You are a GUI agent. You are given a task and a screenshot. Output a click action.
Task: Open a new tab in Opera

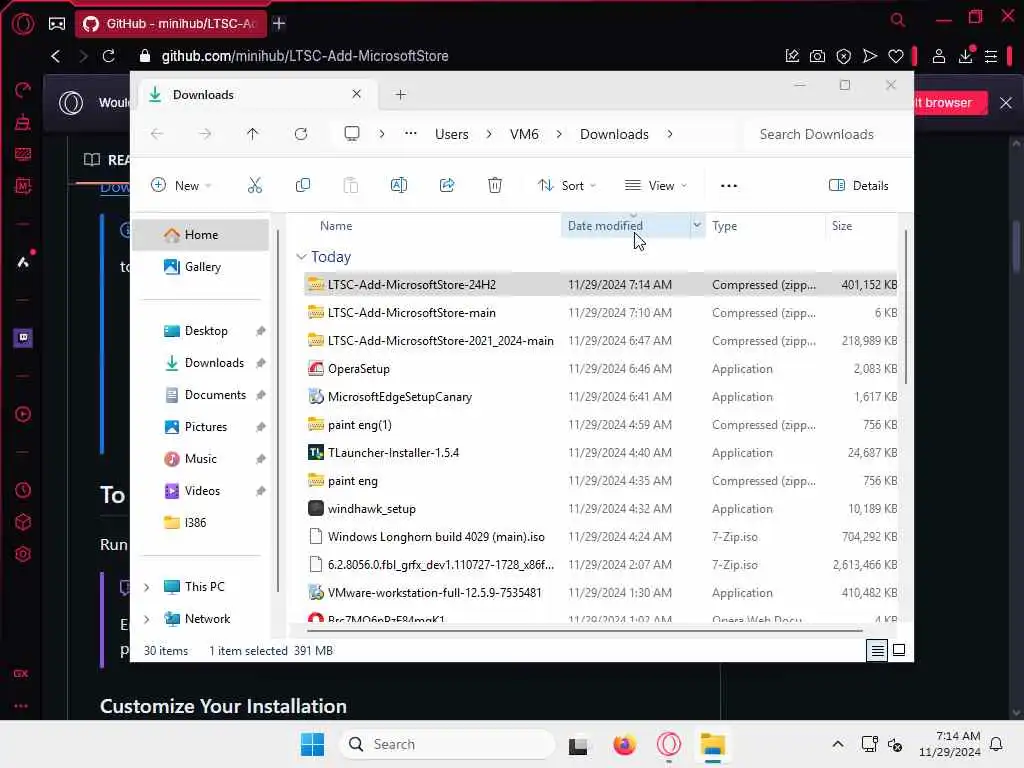coord(279,24)
